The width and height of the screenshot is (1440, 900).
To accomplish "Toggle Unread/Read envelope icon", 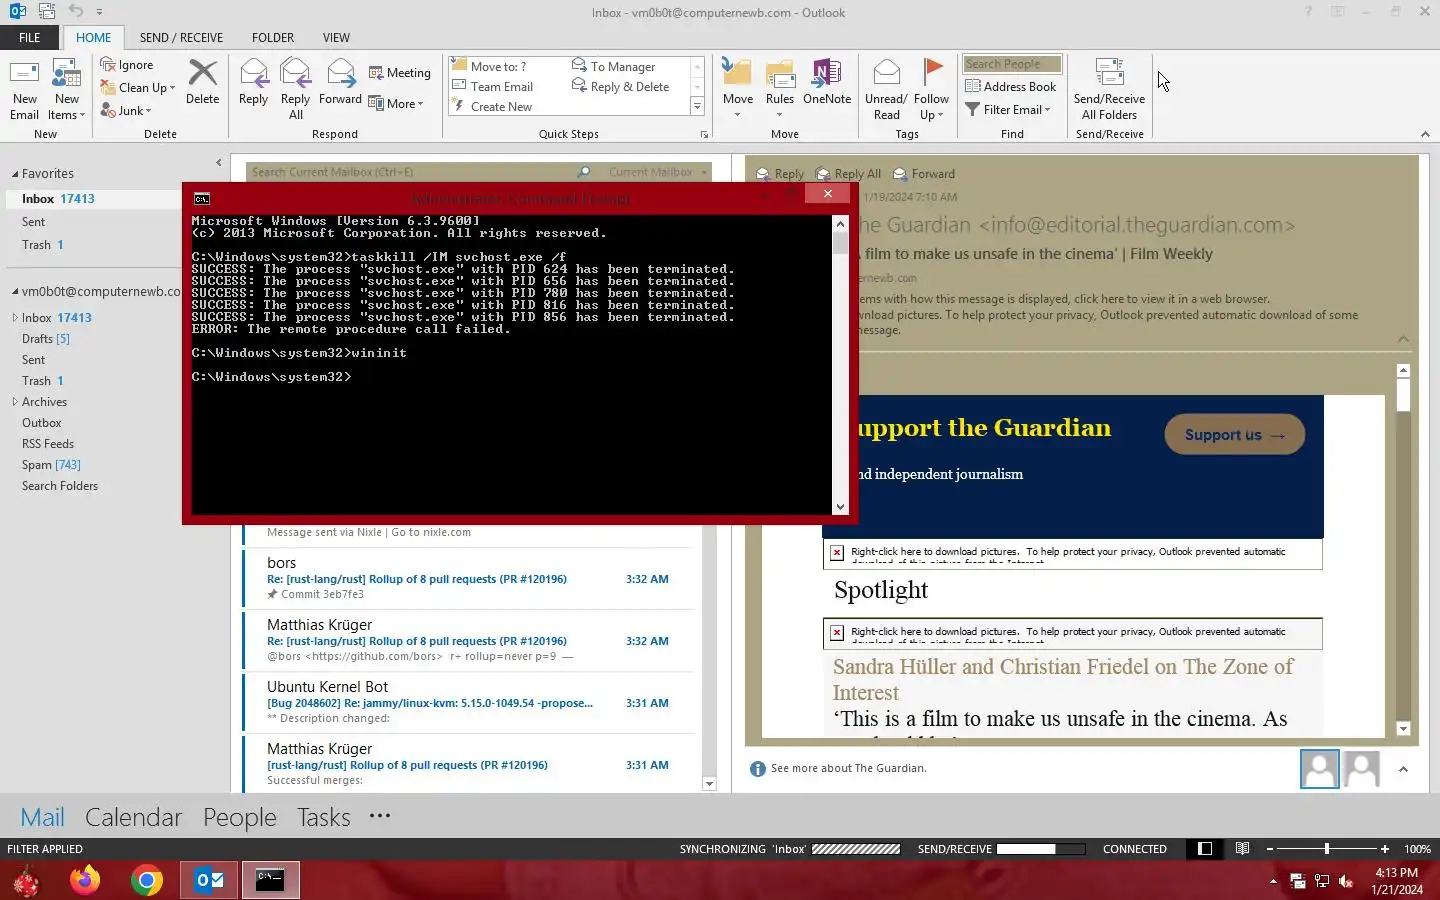I will pyautogui.click(x=886, y=73).
